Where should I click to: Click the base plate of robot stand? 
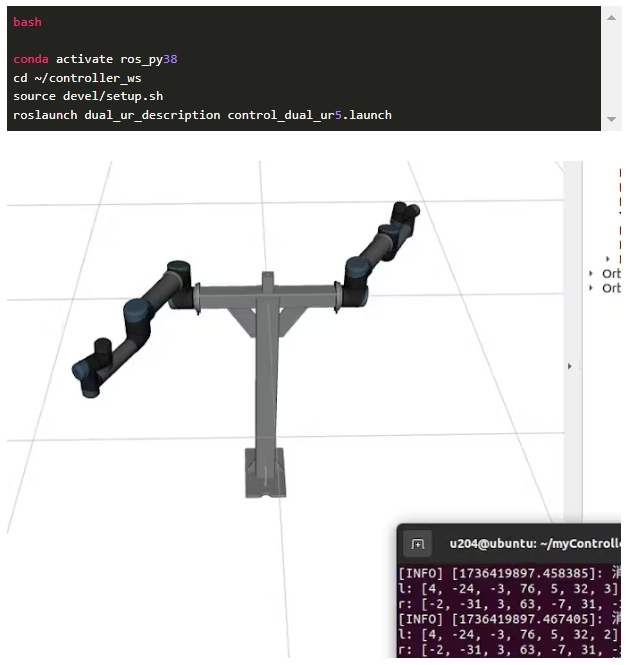(x=266, y=472)
